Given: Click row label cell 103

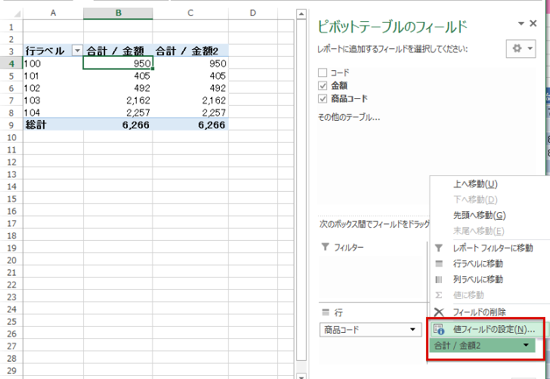Looking at the screenshot, I should 53,100.
